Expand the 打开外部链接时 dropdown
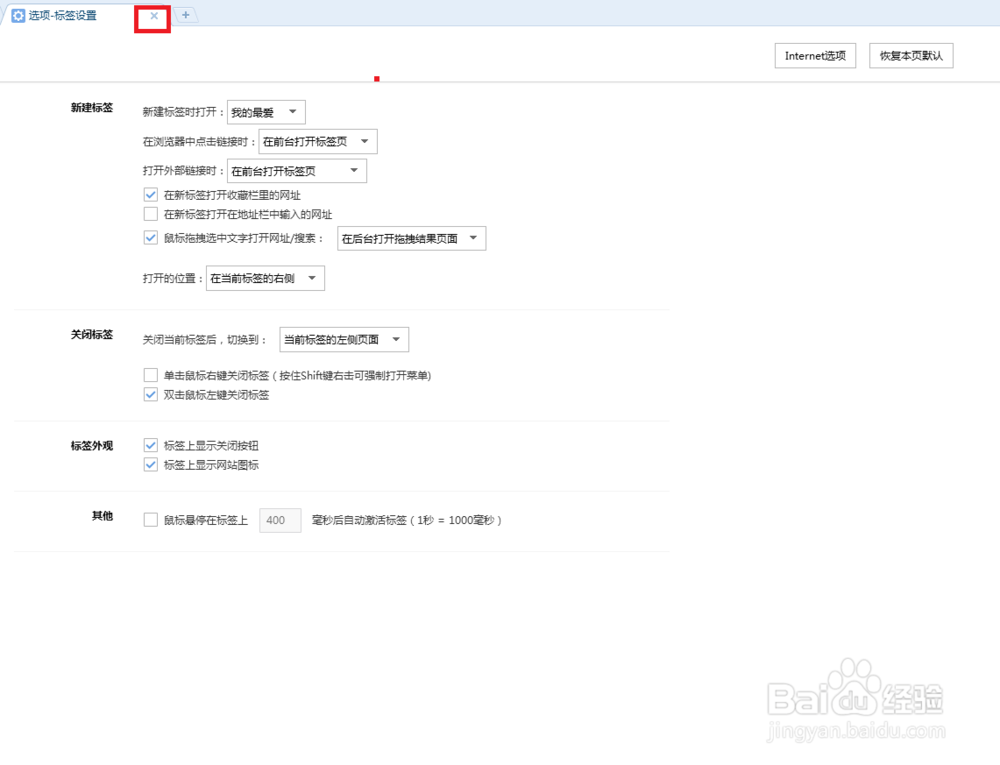 [296, 170]
